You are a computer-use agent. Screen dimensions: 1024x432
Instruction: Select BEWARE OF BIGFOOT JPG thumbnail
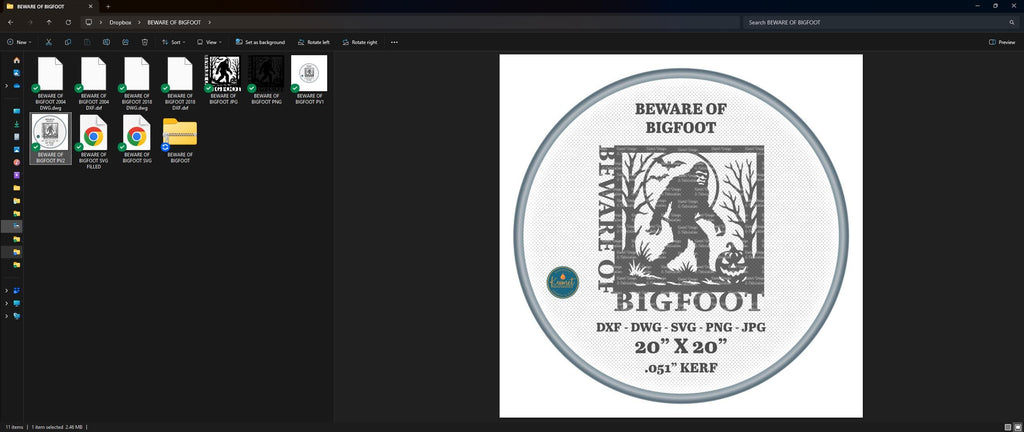click(x=223, y=80)
